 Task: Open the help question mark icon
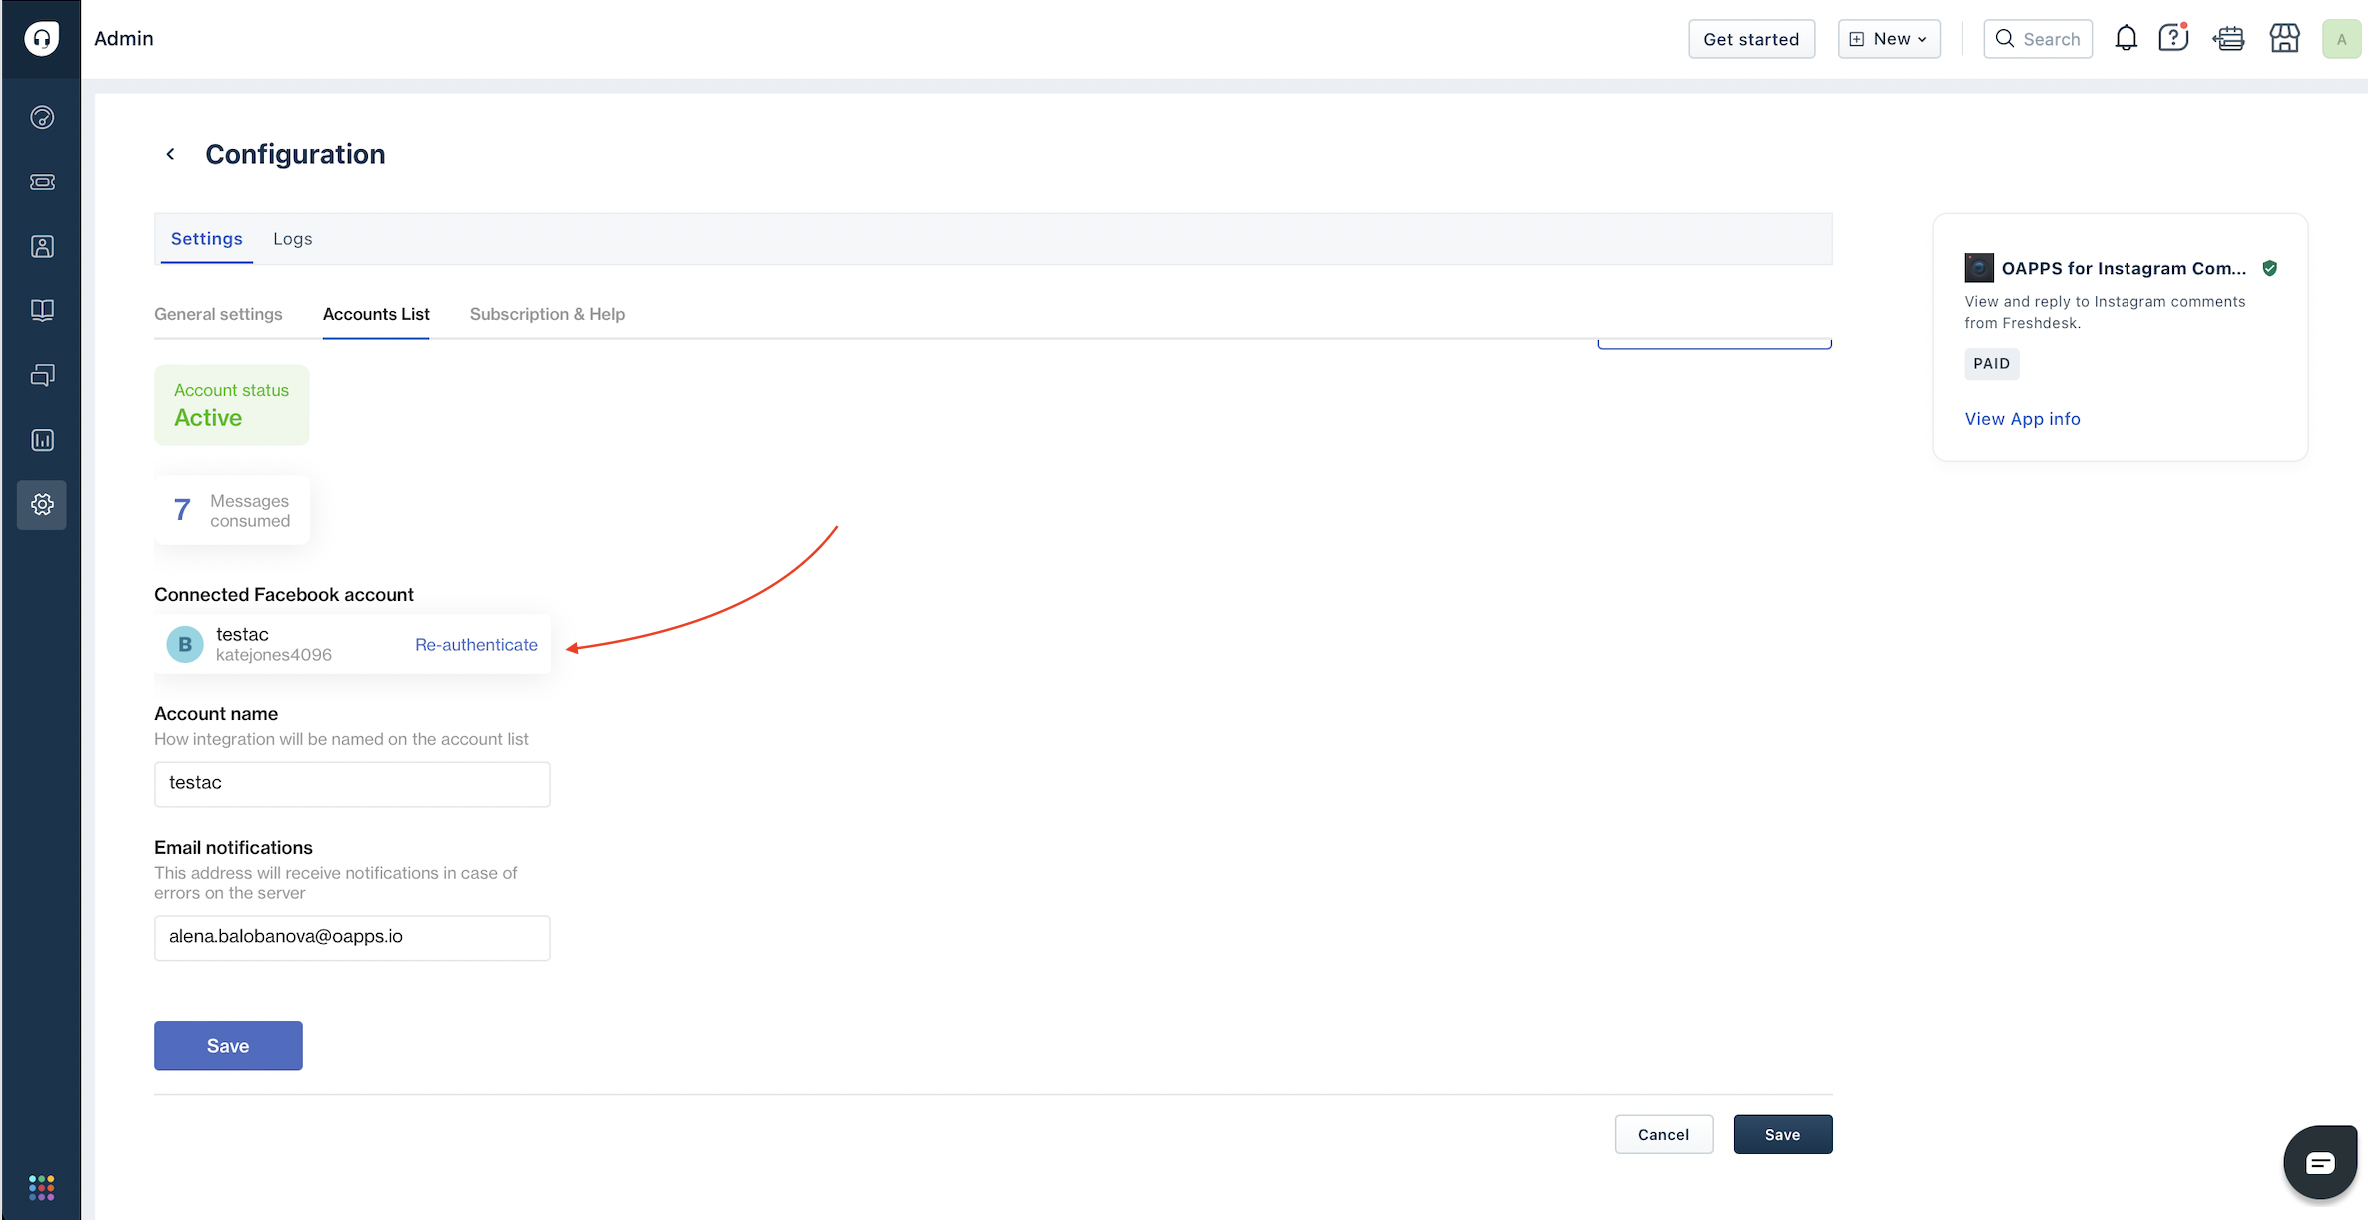[2173, 38]
